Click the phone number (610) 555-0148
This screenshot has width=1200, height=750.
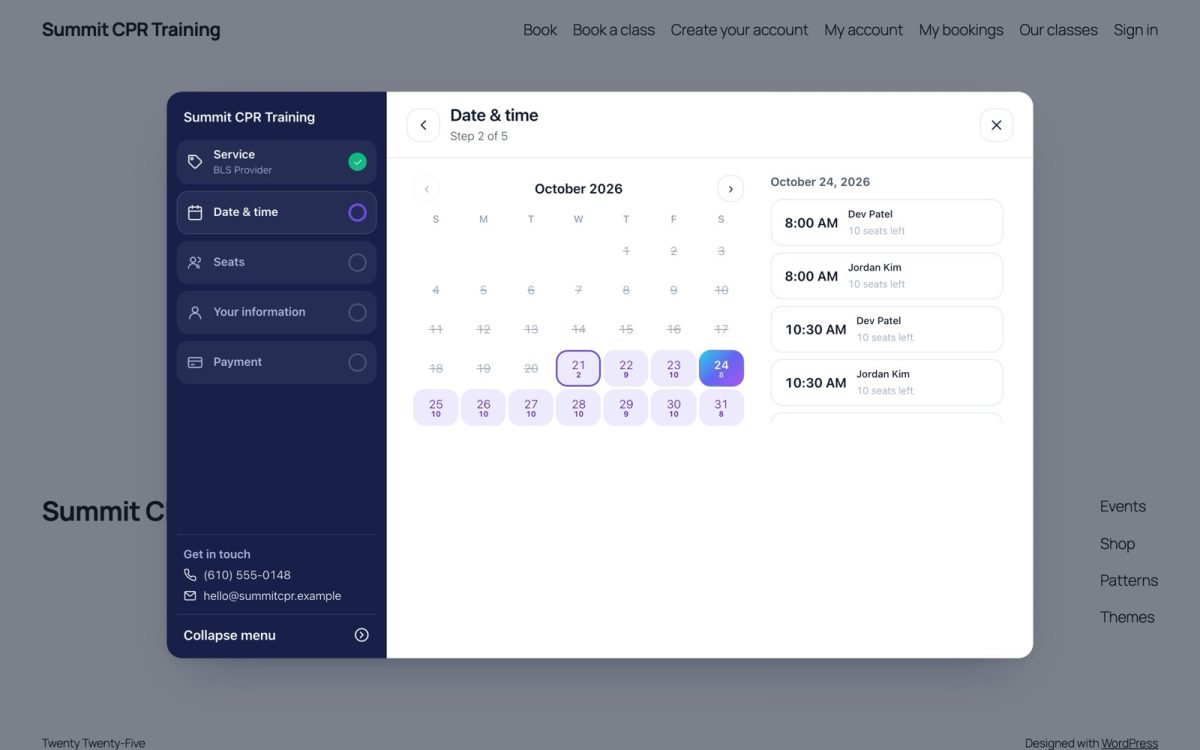coord(247,575)
